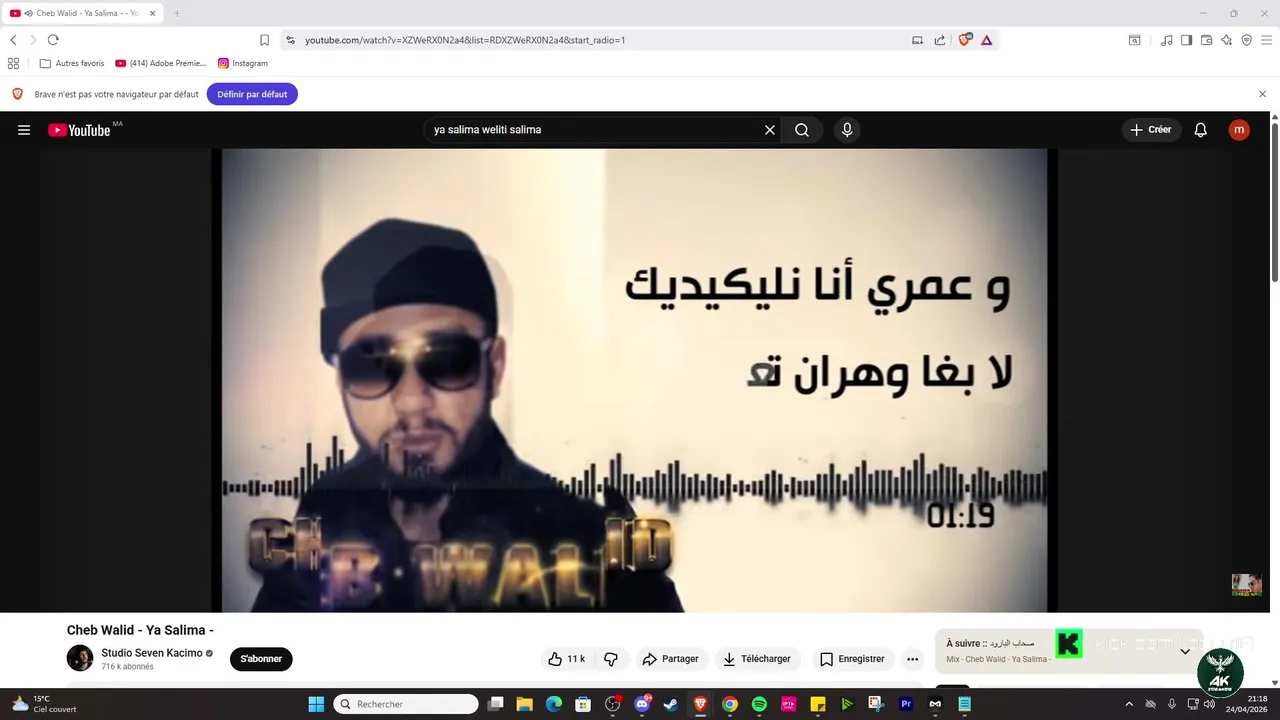Click the Télécharger download button
Viewport: 1280px width, 720px height.
coord(757,659)
